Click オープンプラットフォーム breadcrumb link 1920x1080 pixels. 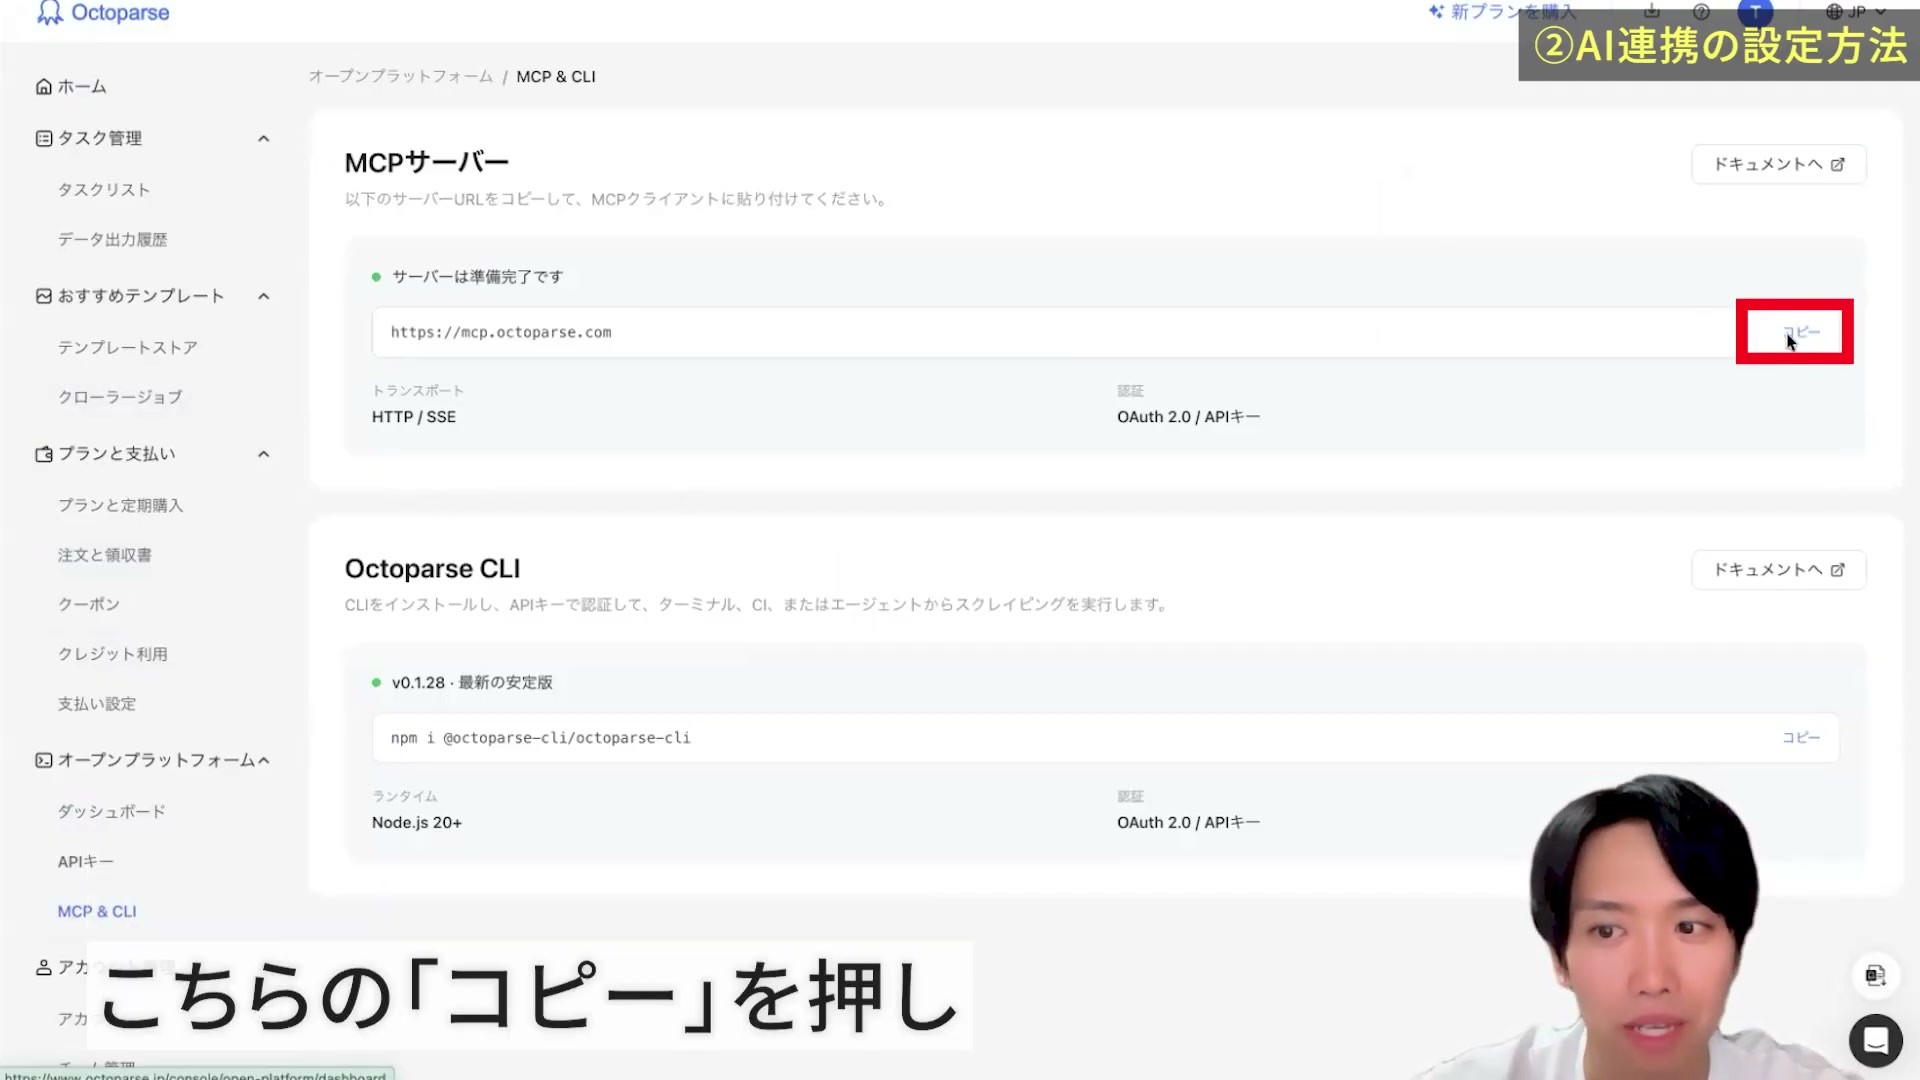pos(400,77)
